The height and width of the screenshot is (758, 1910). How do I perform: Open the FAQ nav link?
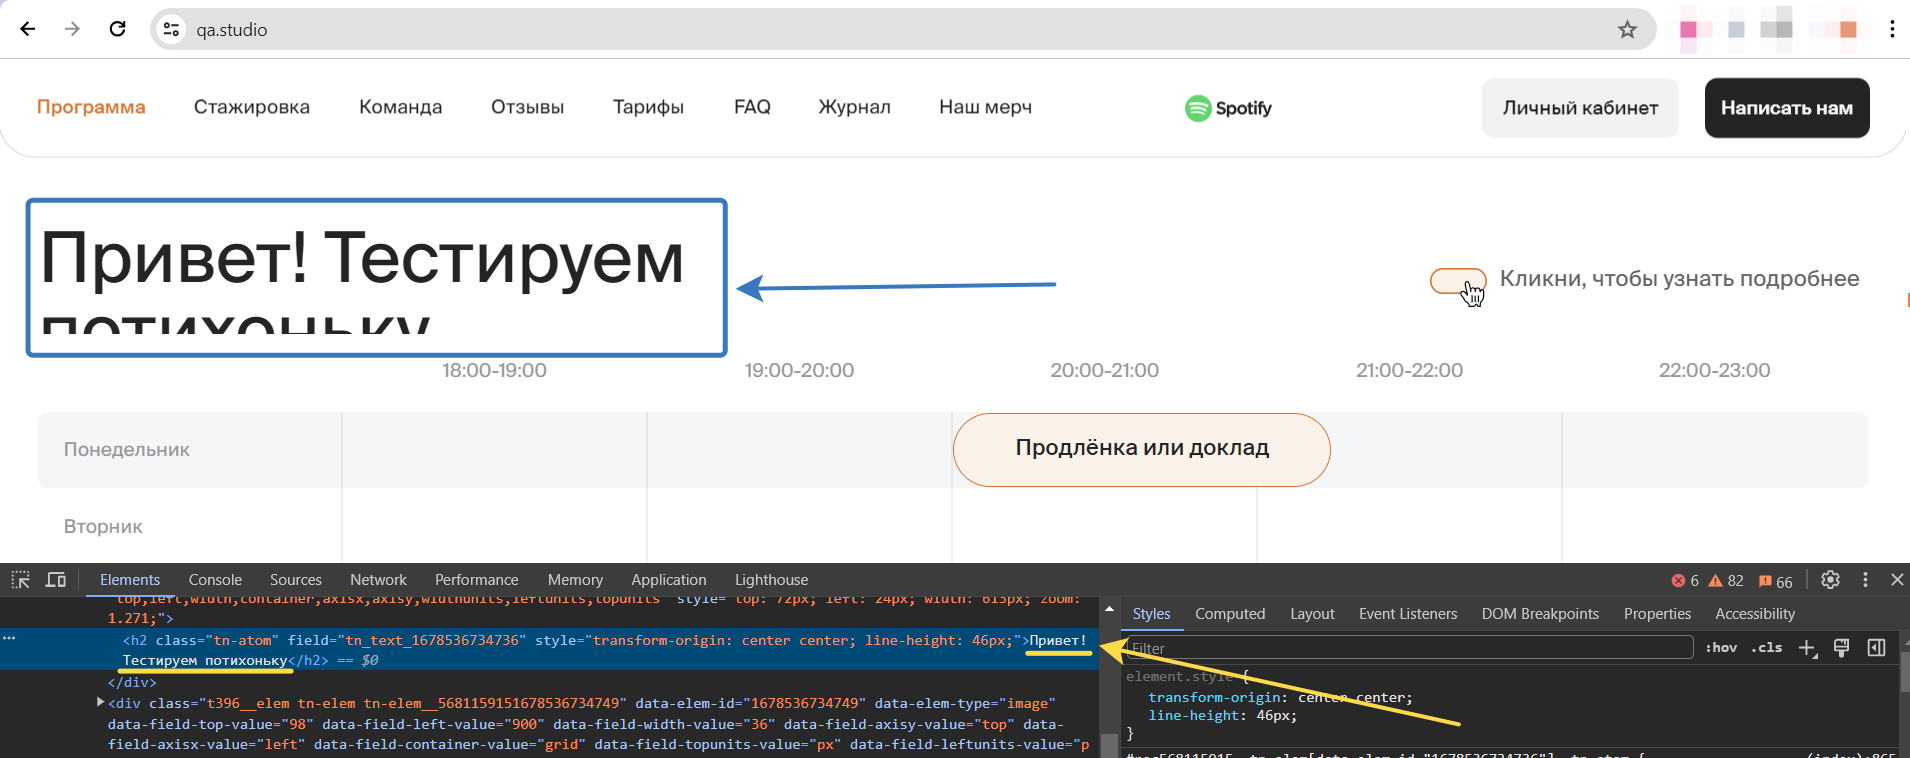(752, 107)
